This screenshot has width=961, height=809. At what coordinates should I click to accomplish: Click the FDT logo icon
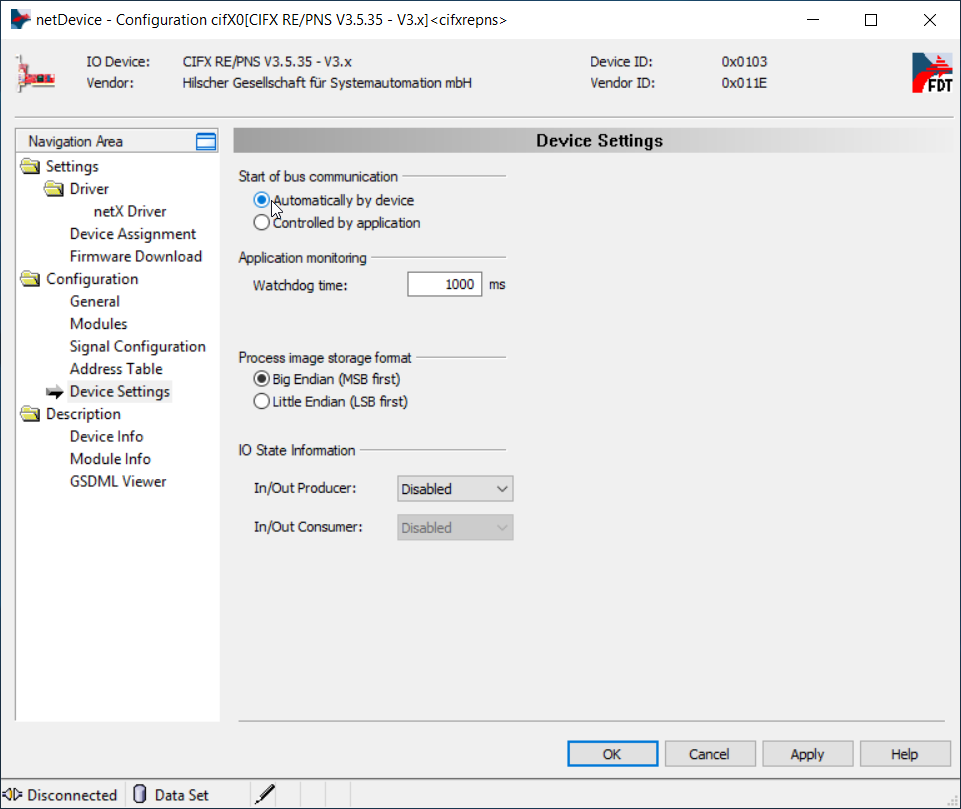931,73
